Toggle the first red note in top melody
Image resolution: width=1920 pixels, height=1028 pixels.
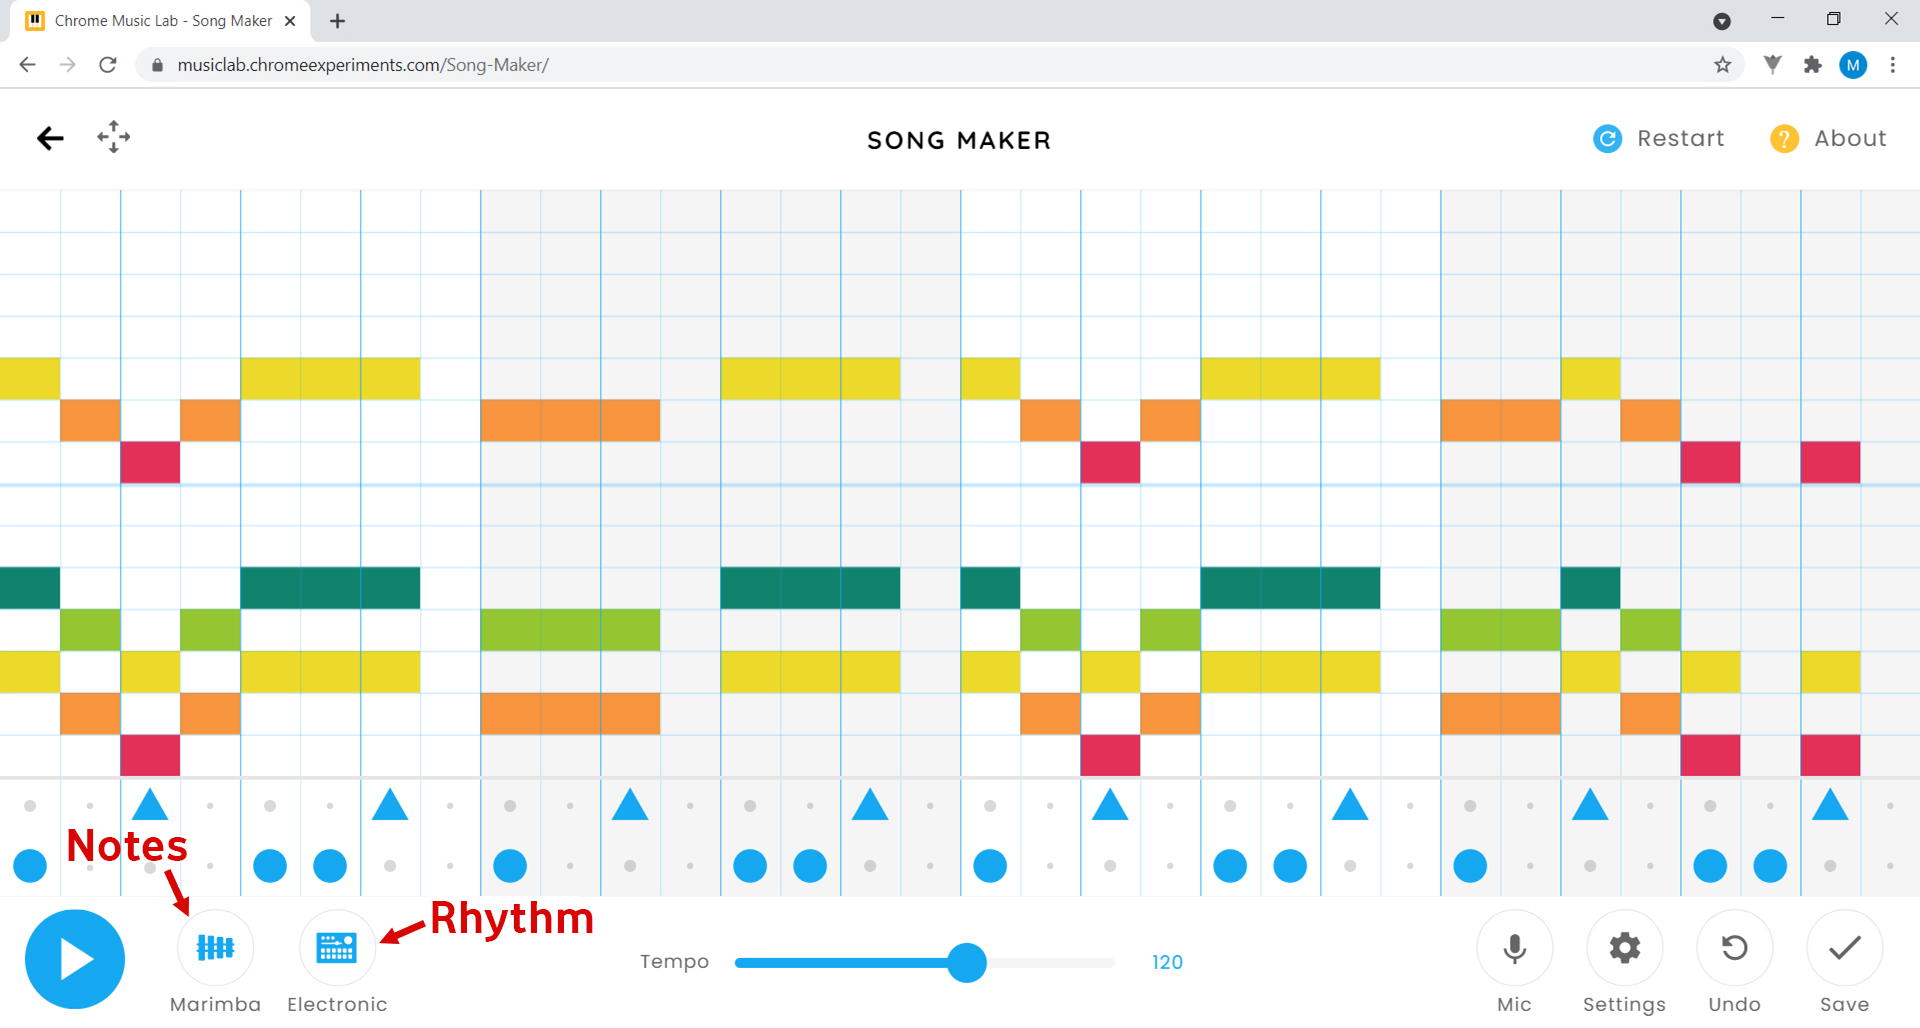click(x=150, y=462)
